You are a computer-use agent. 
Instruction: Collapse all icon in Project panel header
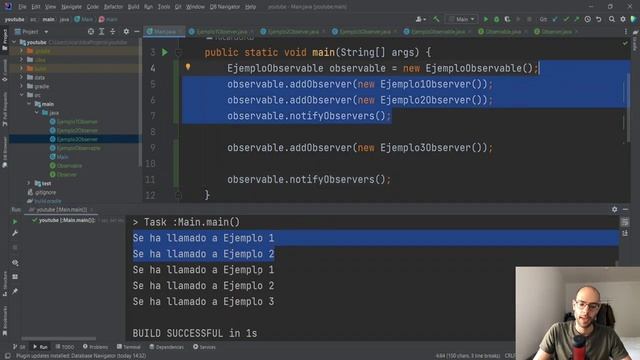click(x=113, y=31)
